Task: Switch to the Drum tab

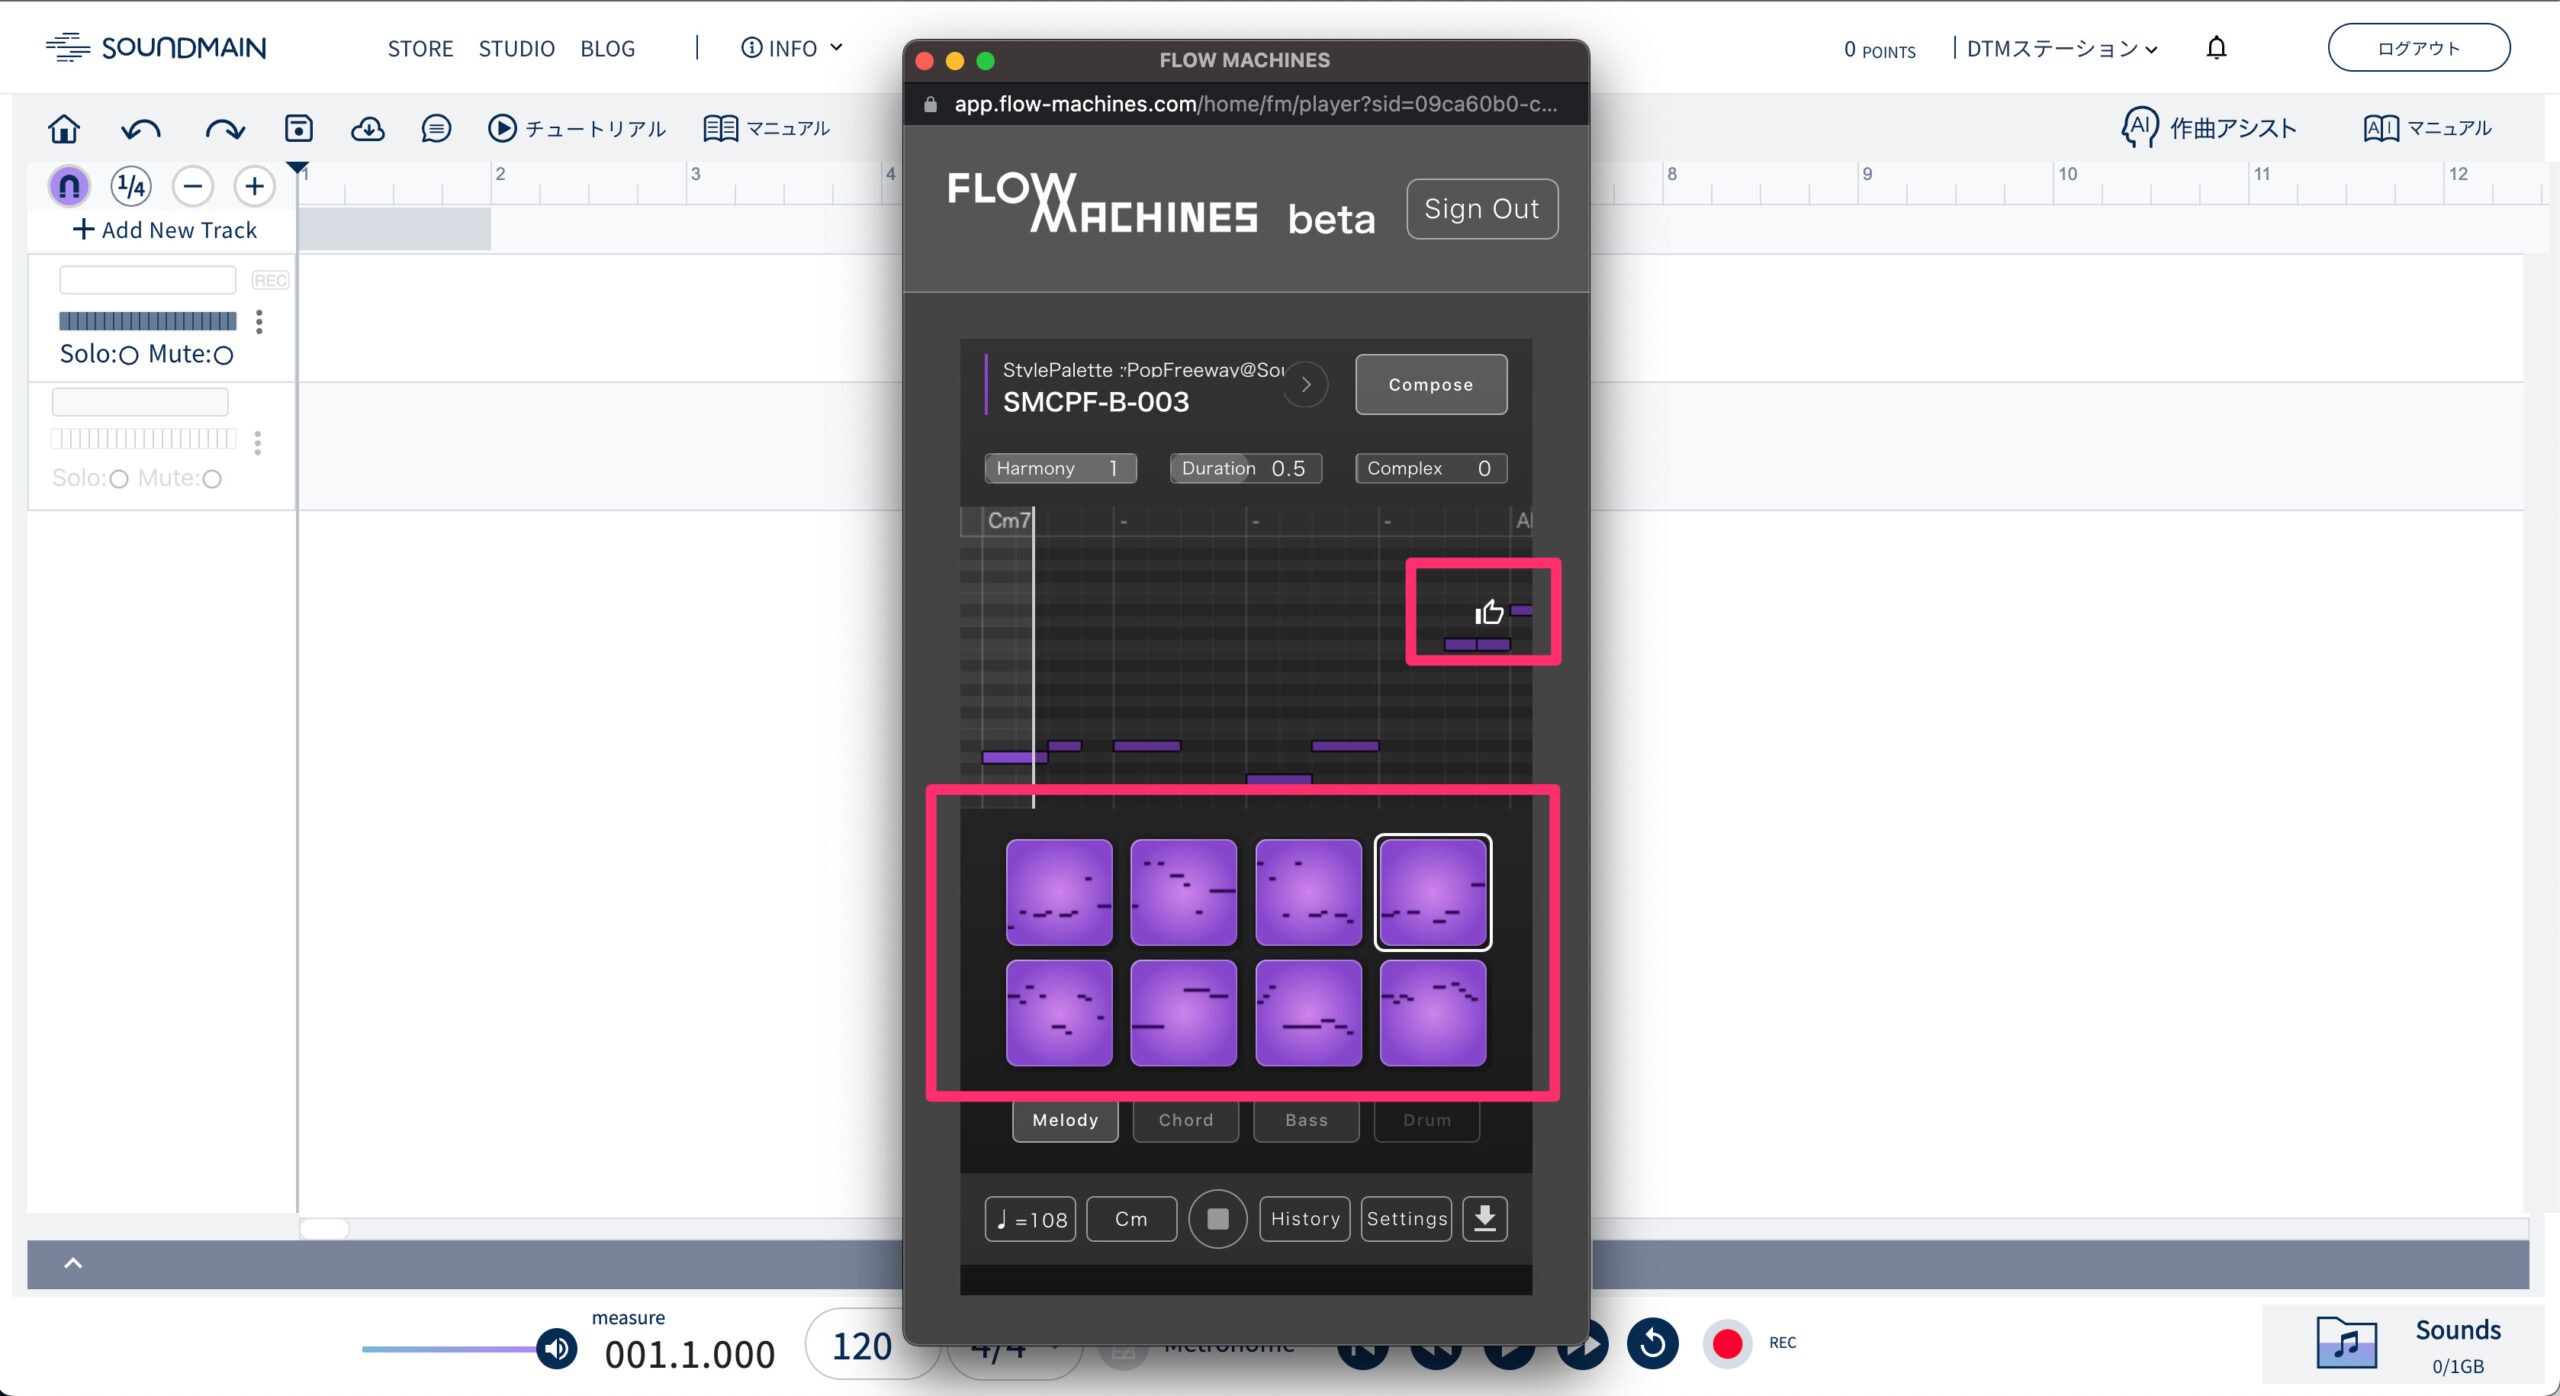Action: click(x=1427, y=1120)
